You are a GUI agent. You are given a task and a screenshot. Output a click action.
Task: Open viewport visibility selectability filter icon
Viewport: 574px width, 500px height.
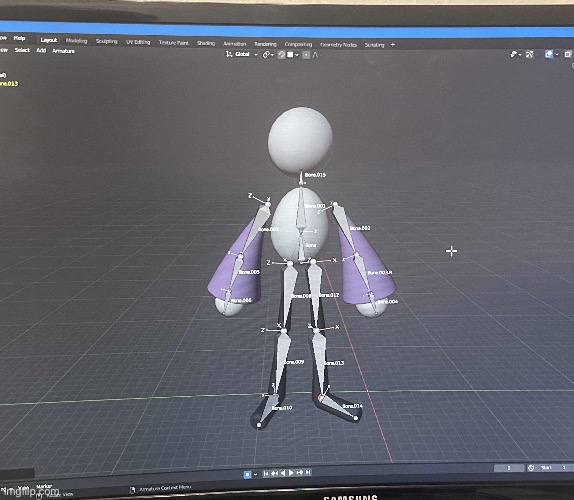pos(513,54)
